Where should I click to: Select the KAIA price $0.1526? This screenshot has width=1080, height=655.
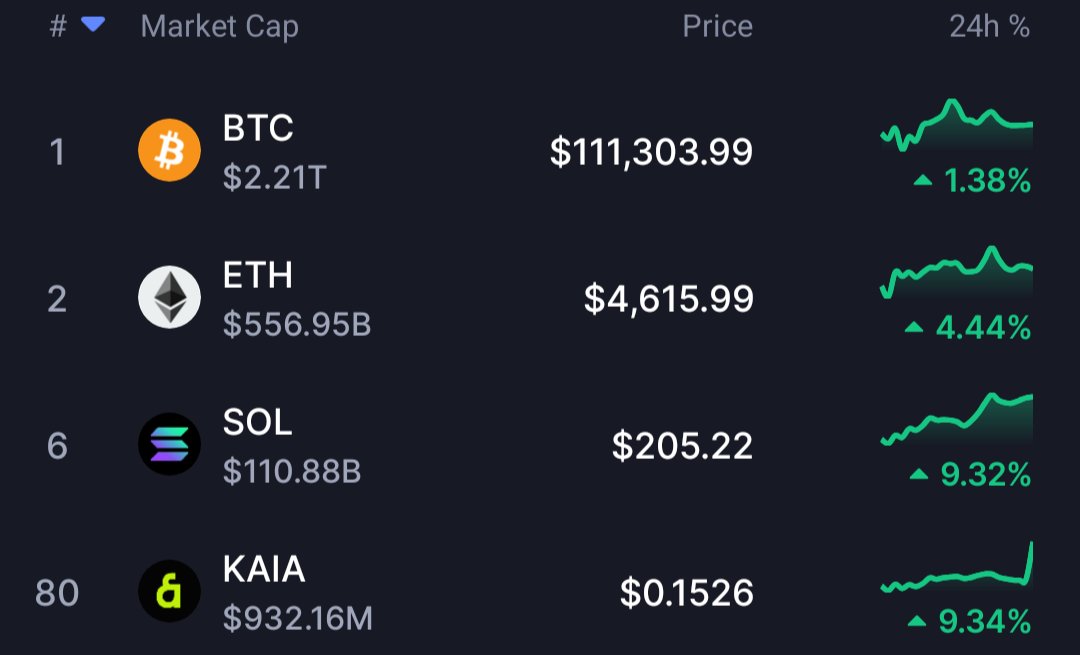(x=687, y=593)
